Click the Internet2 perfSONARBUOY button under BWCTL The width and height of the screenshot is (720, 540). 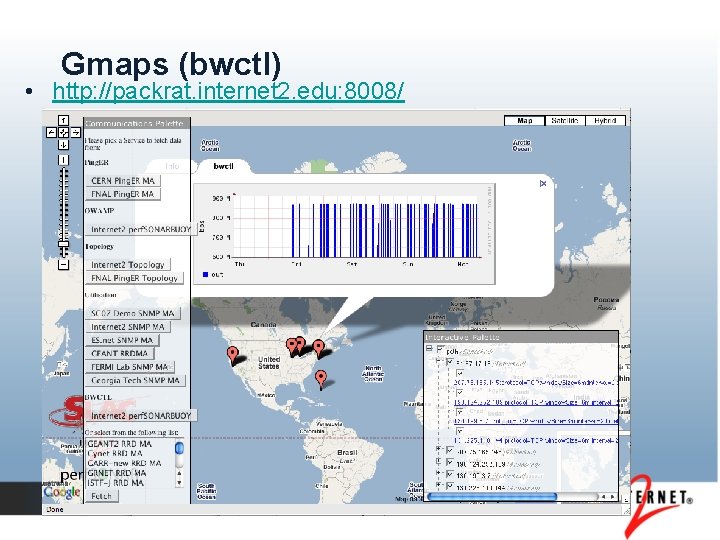click(x=141, y=416)
